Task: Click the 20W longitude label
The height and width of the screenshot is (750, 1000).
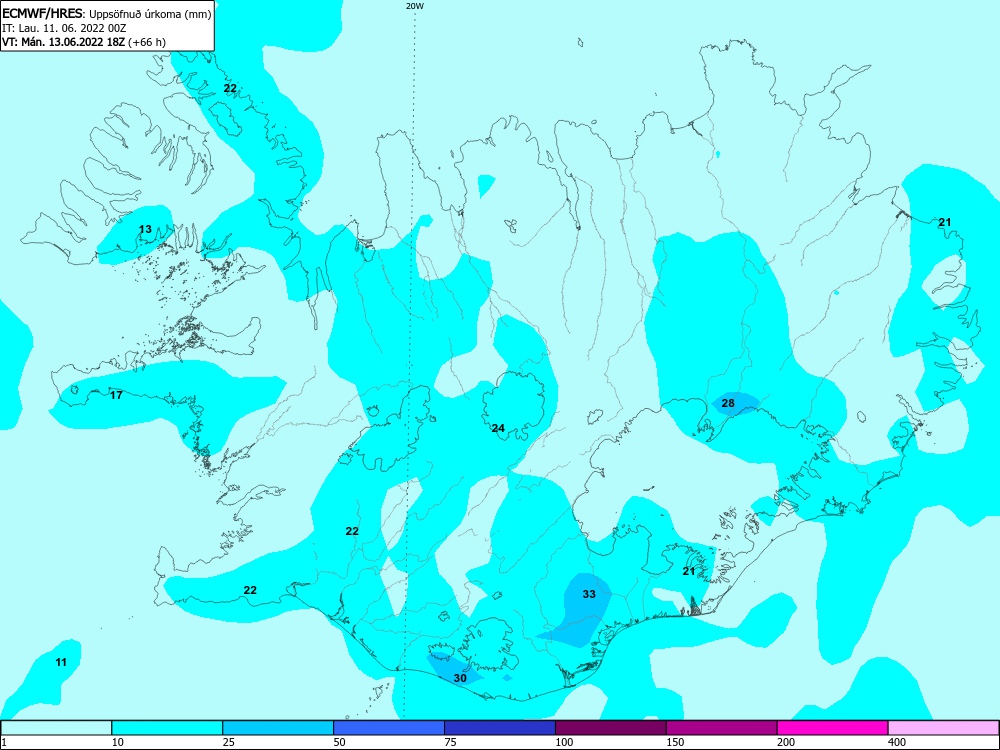Action: coord(415,6)
